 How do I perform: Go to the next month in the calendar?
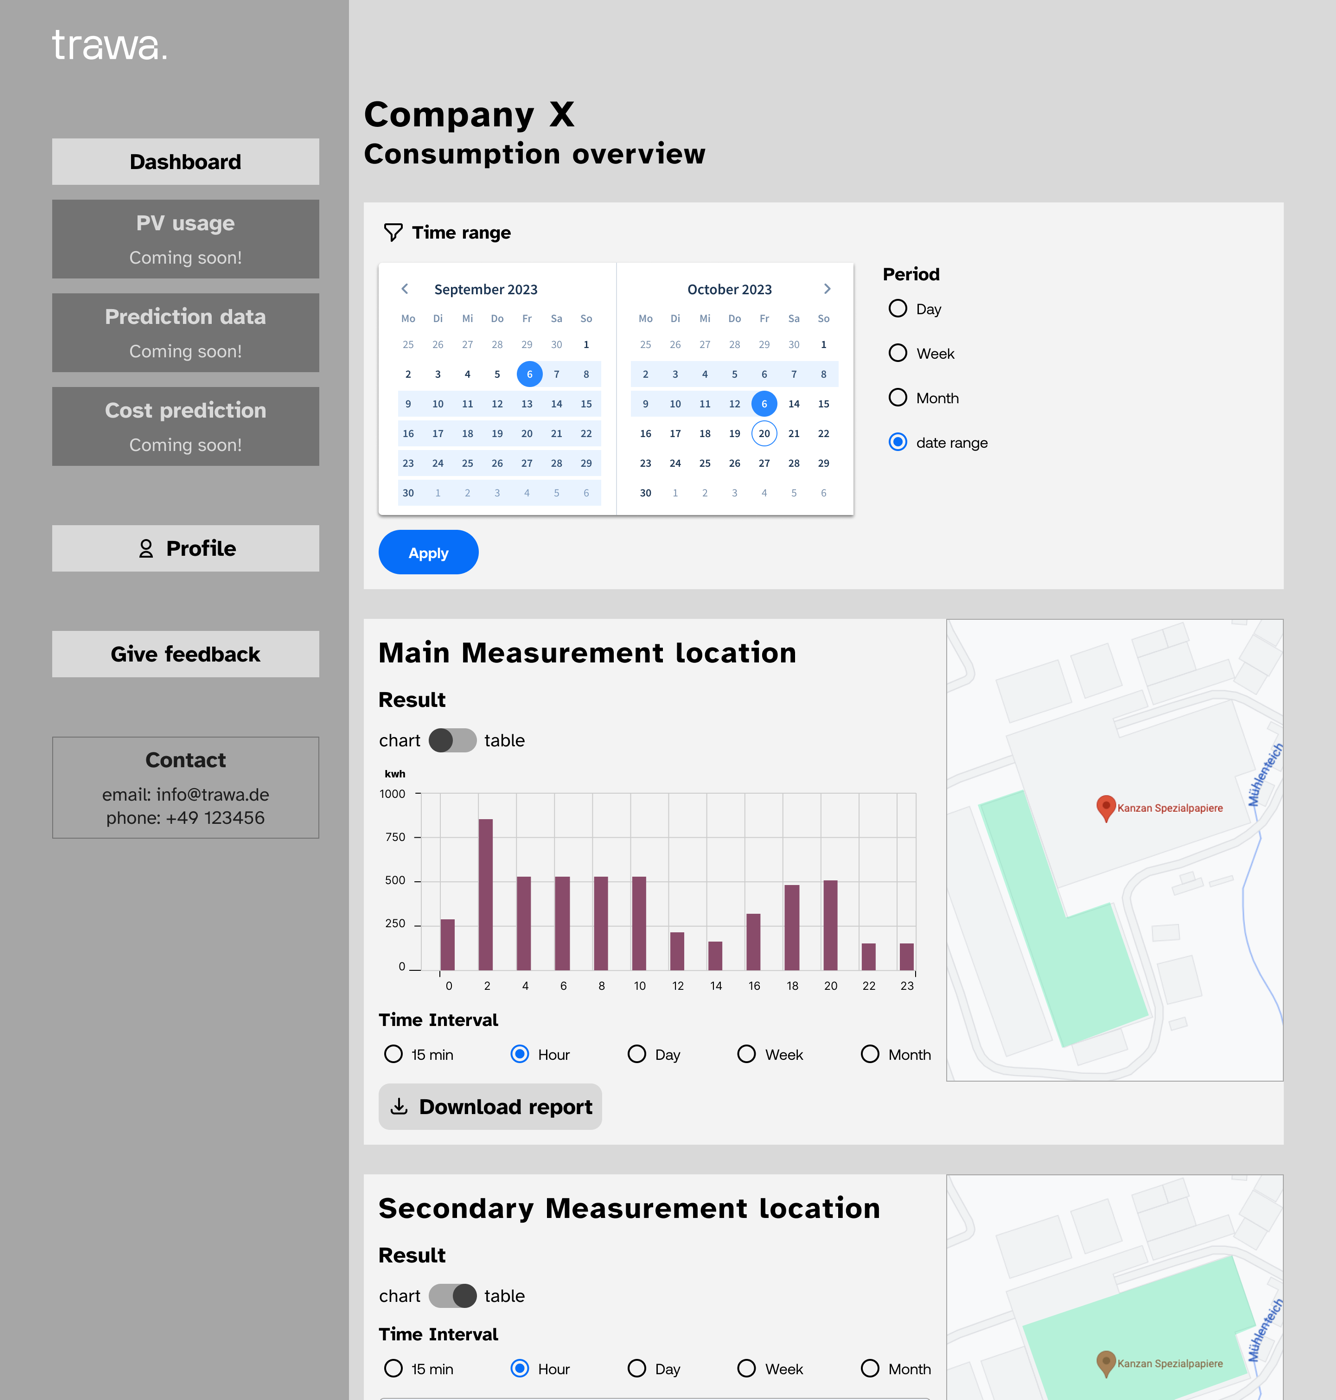pos(827,289)
